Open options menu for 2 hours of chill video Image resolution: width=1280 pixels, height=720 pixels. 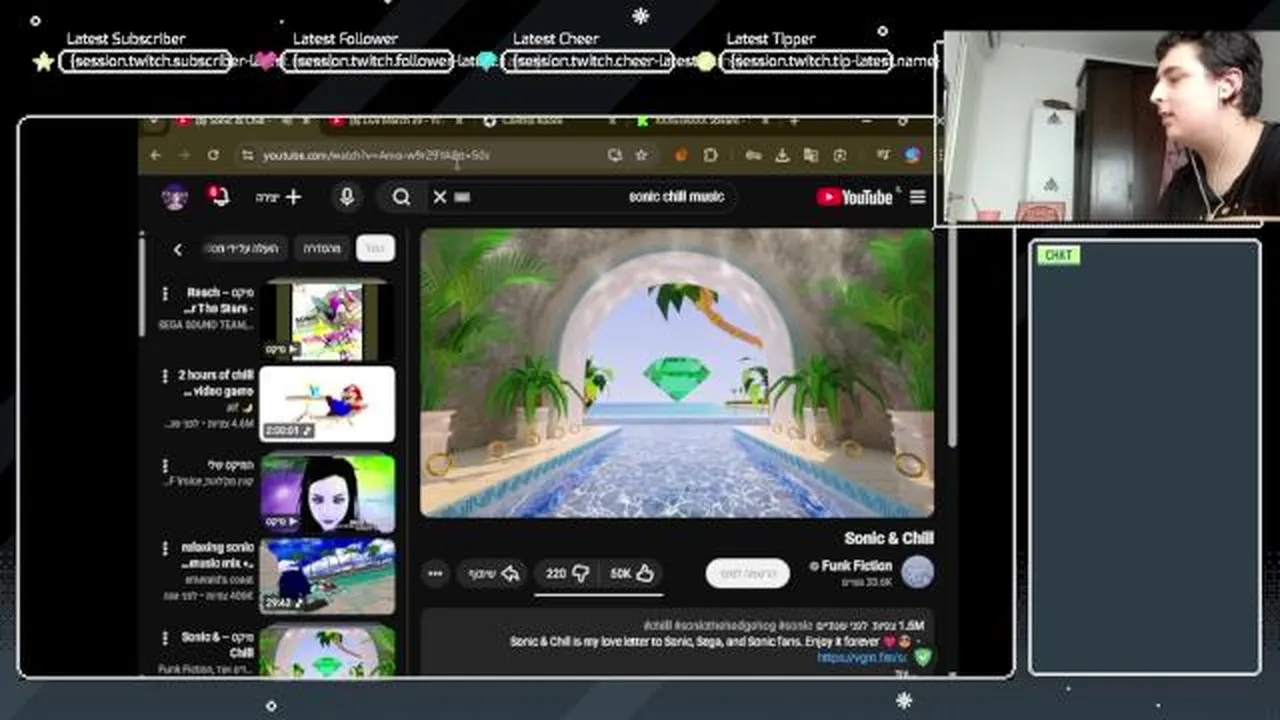pos(165,376)
